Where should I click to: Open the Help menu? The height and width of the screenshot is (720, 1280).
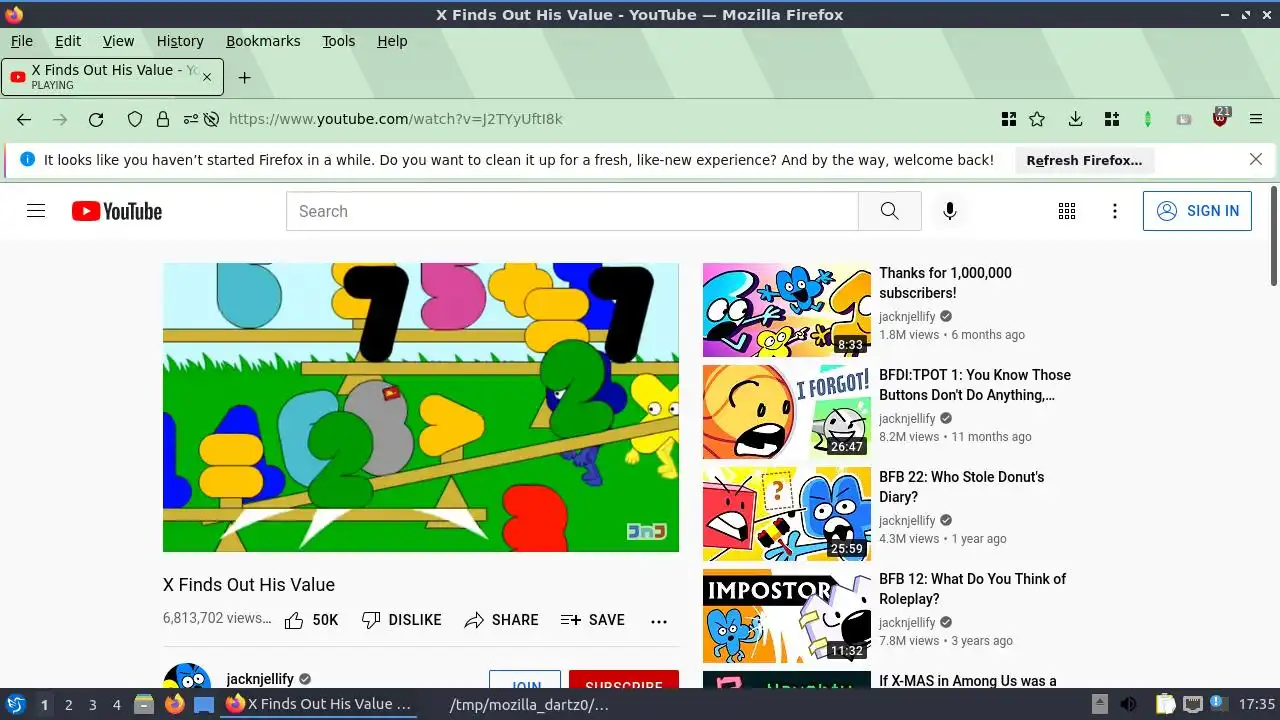(392, 41)
